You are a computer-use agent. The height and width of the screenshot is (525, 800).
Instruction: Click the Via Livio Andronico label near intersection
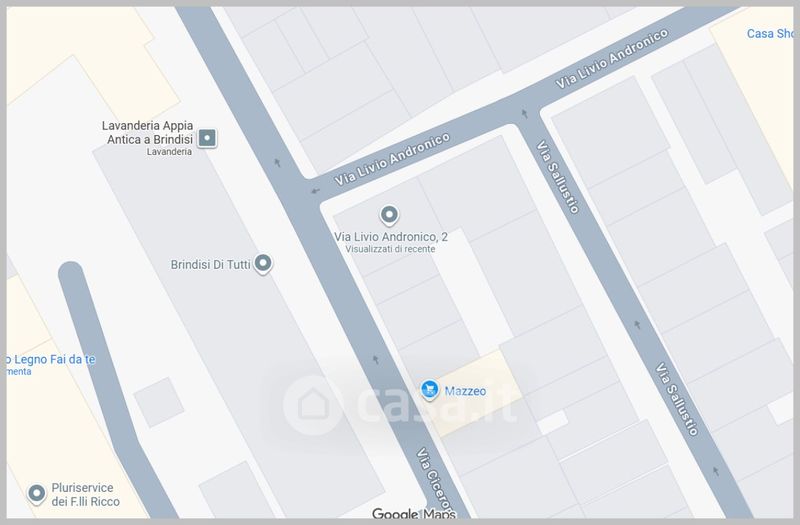click(x=392, y=159)
